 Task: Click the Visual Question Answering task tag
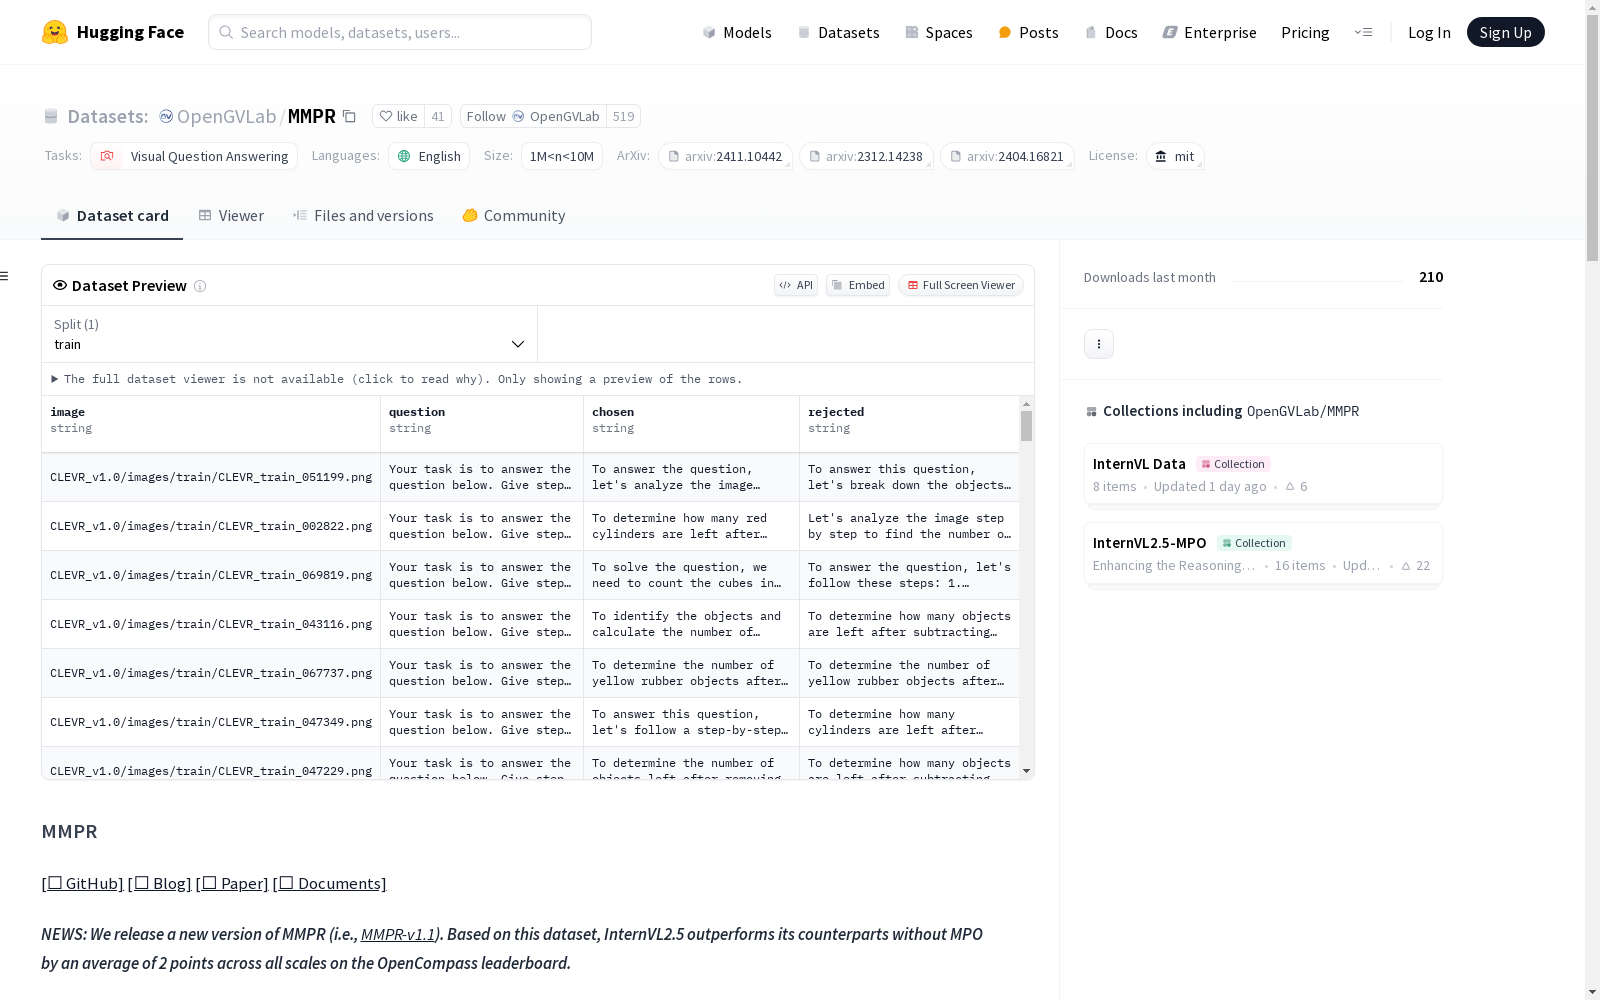coord(194,156)
